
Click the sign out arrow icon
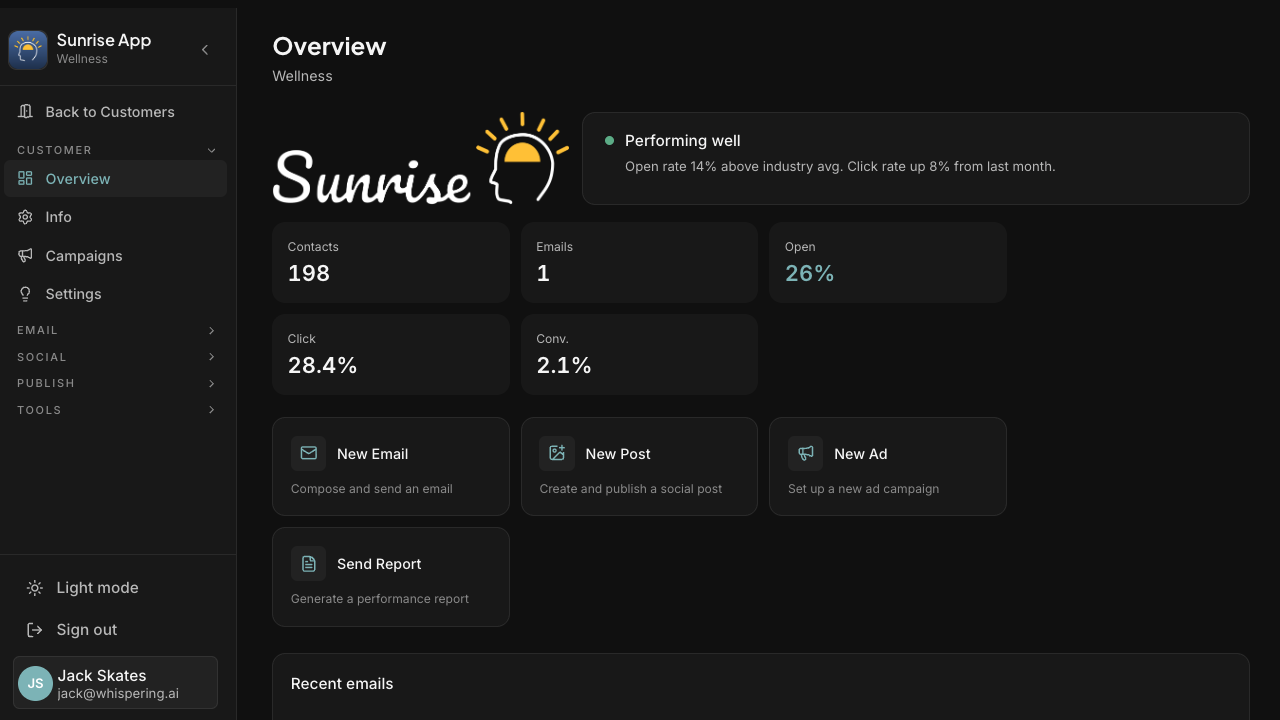pos(35,630)
